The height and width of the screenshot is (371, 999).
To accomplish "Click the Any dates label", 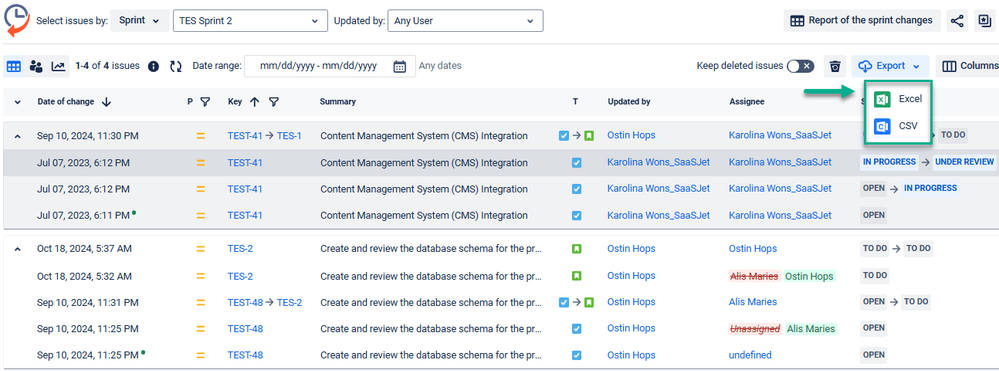I will tap(440, 66).
